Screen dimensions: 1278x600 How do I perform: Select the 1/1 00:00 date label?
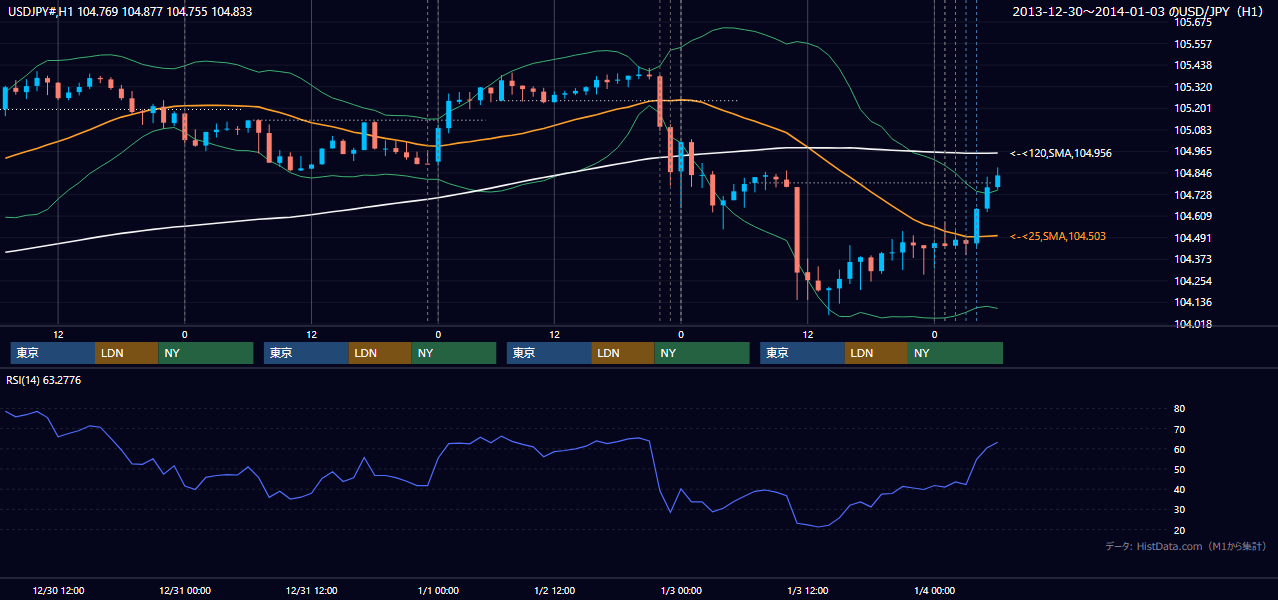438,590
